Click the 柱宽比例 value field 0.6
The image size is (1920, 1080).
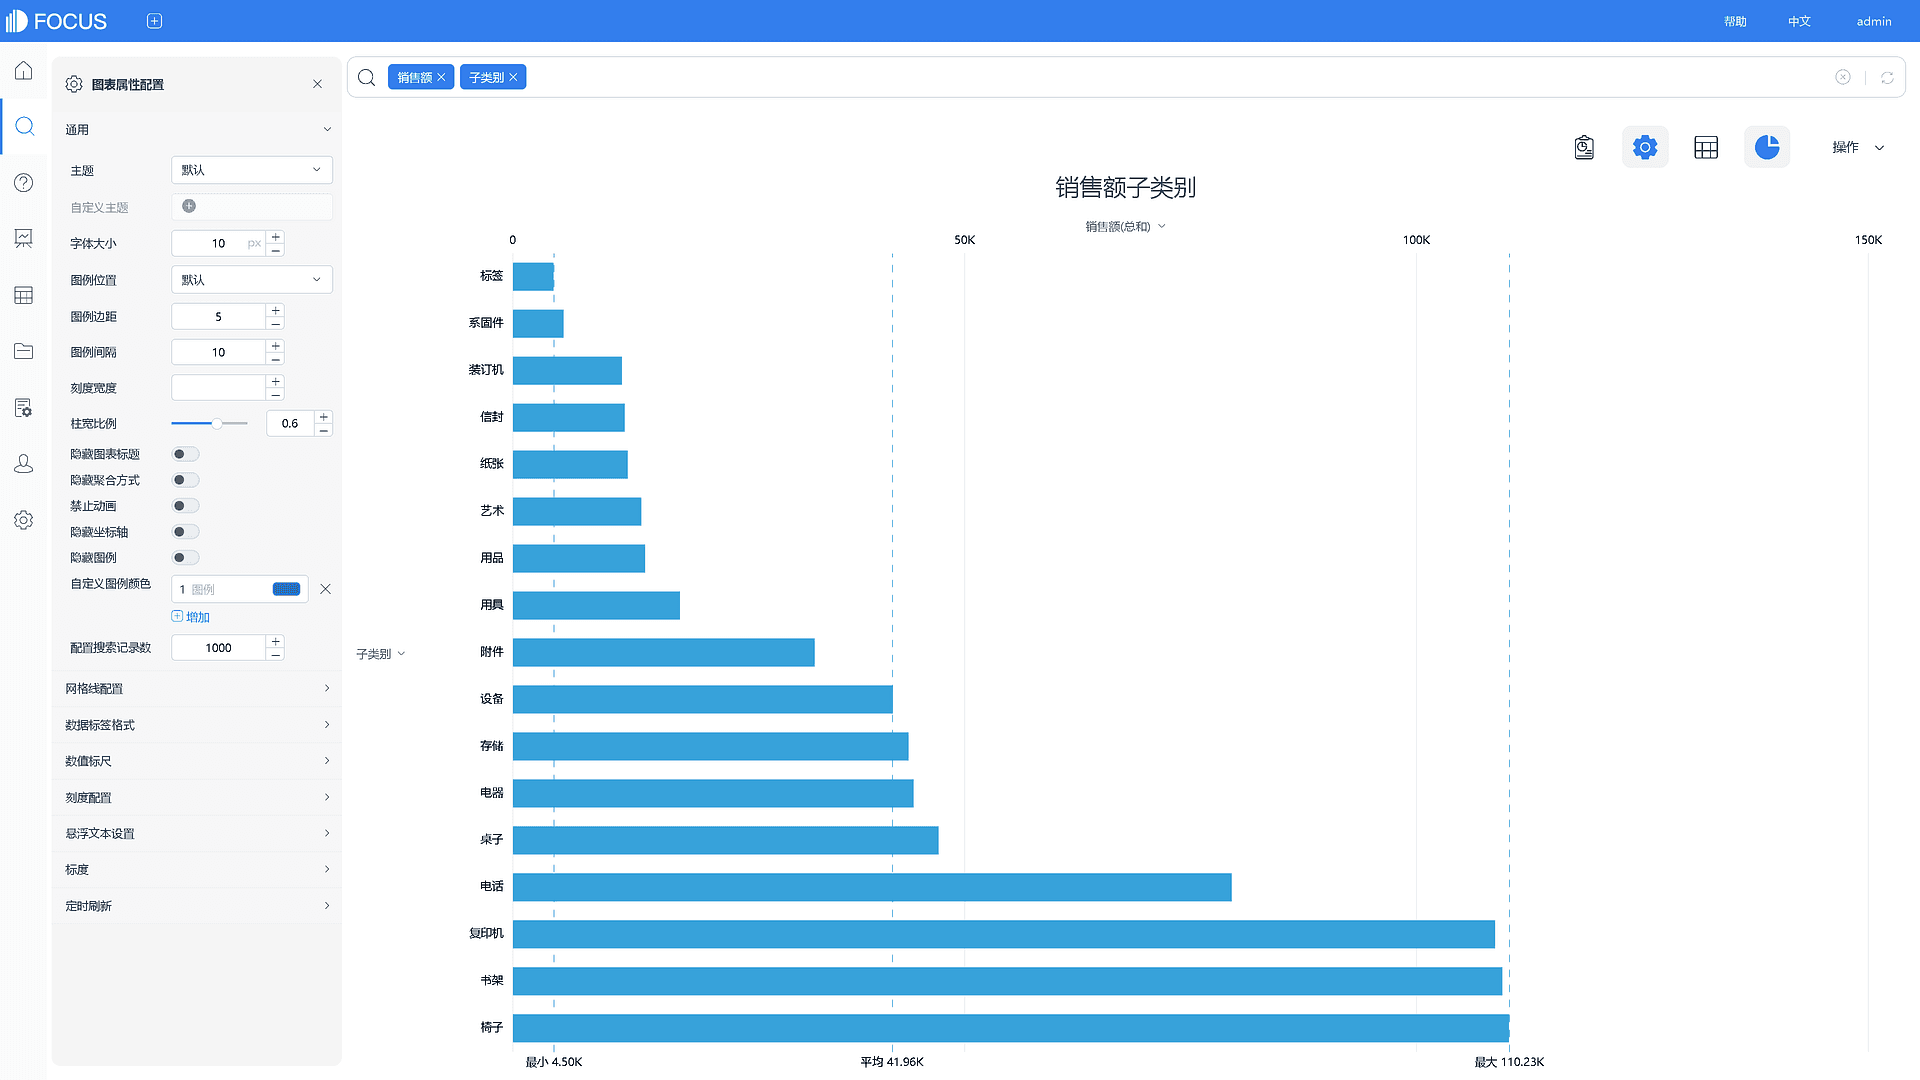tap(290, 423)
